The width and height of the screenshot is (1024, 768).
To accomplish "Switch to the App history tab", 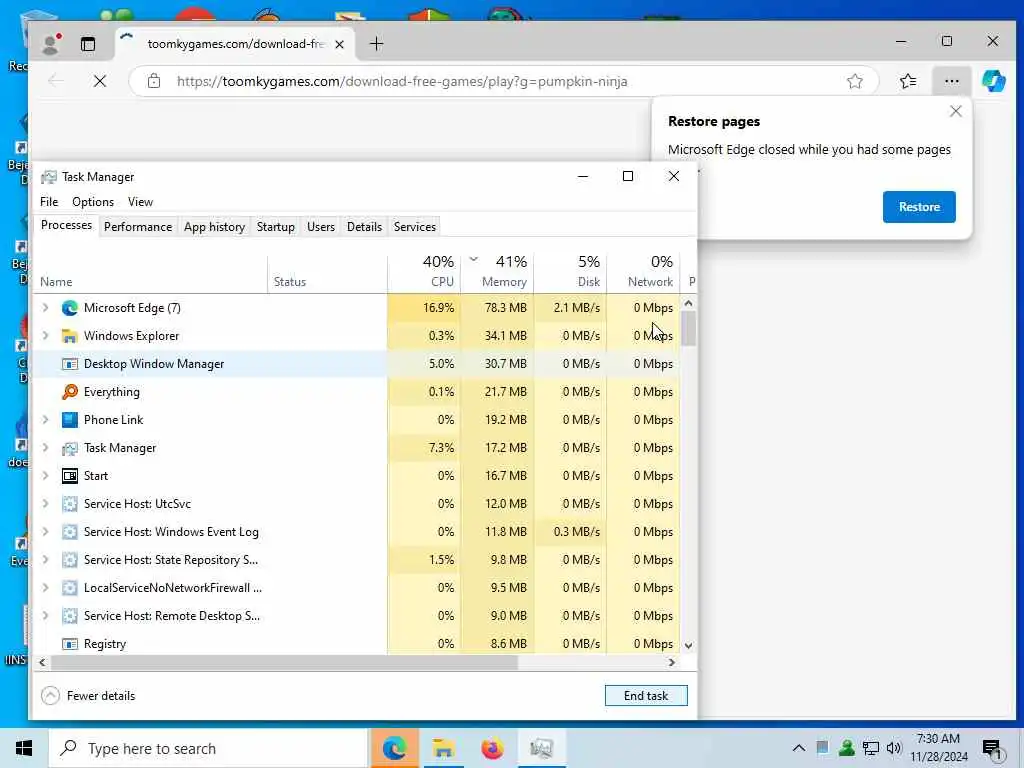I will (x=214, y=227).
